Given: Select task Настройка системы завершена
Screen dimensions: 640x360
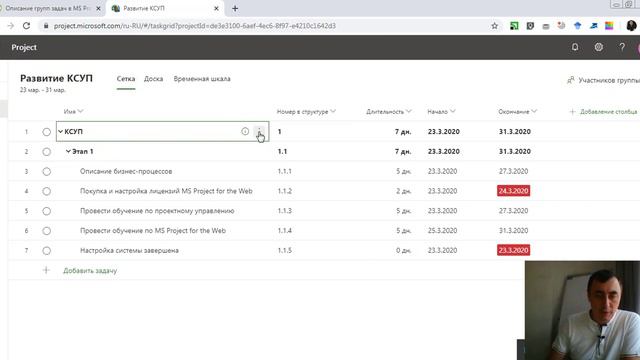Looking at the screenshot, I should click(x=129, y=251).
